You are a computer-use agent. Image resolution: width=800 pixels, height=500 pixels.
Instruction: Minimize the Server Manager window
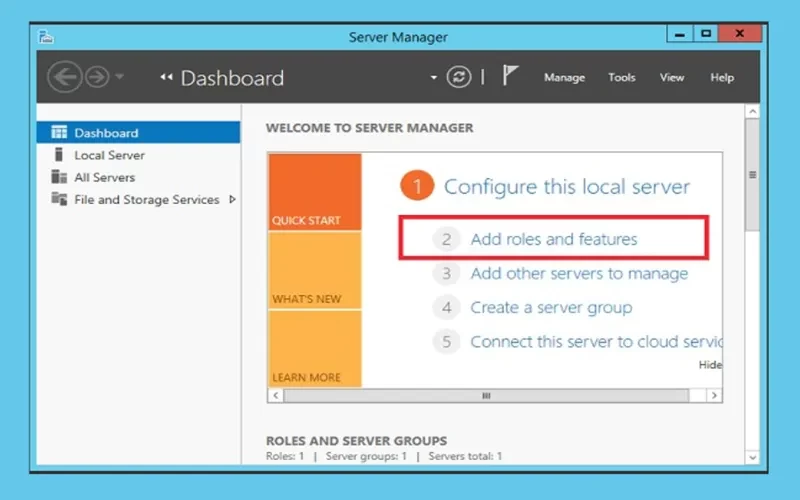pyautogui.click(x=680, y=34)
